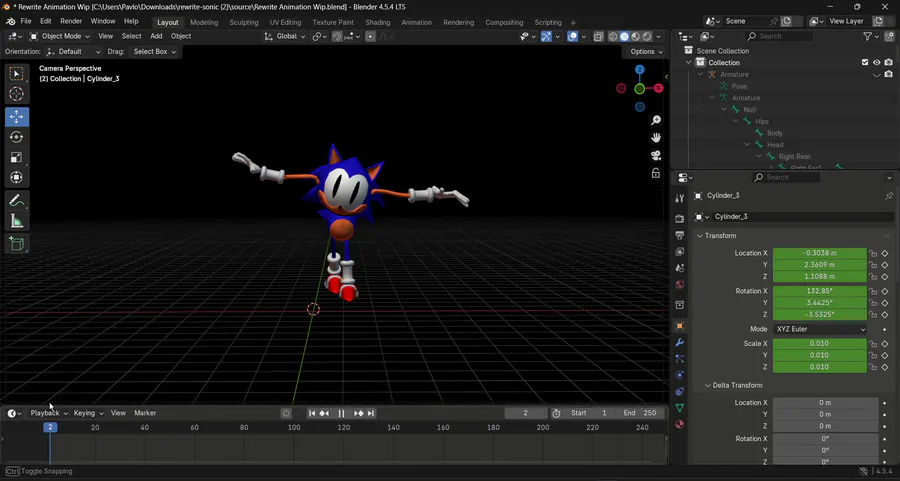Click the Add Cube tool icon

click(x=17, y=243)
